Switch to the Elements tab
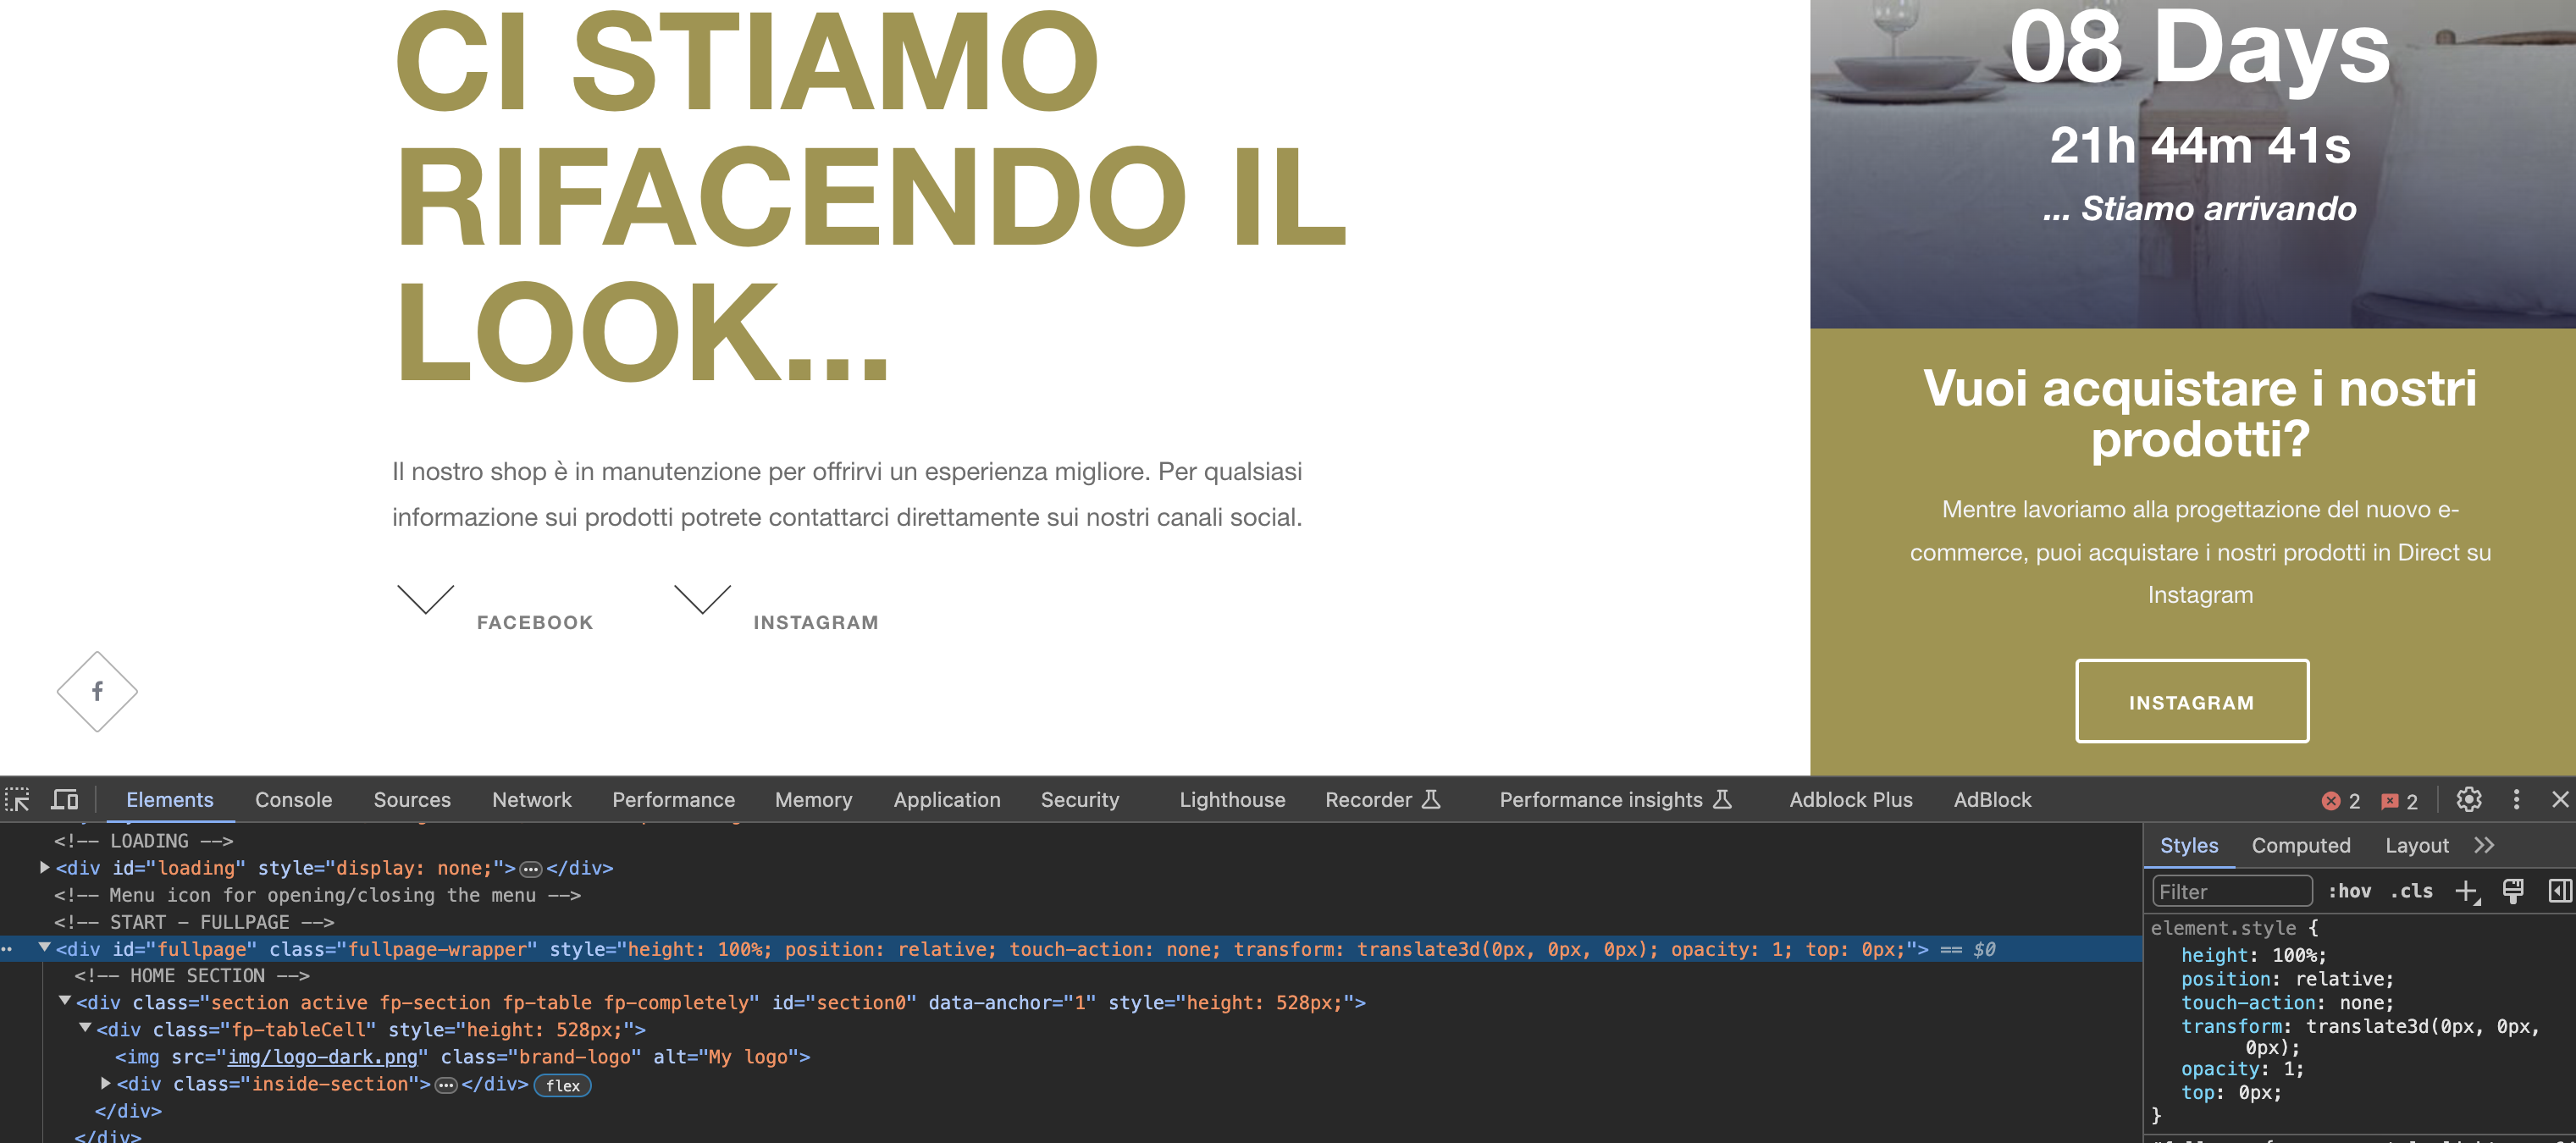2576x1143 pixels. click(170, 800)
